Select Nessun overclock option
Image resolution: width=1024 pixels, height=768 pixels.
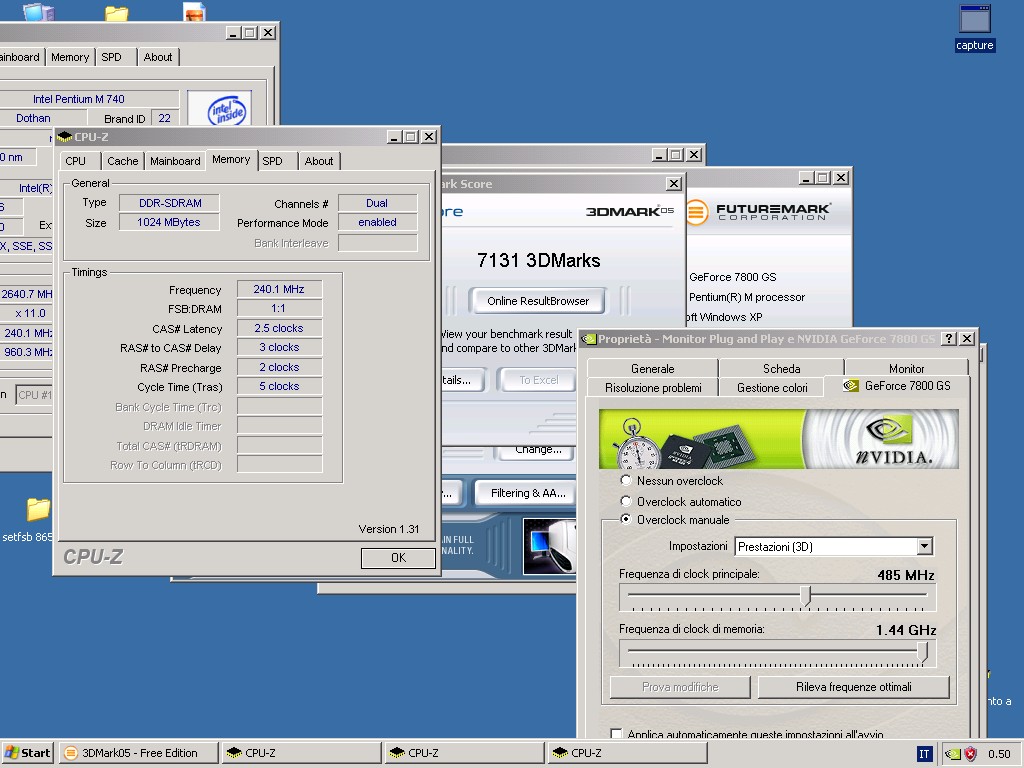[626, 480]
